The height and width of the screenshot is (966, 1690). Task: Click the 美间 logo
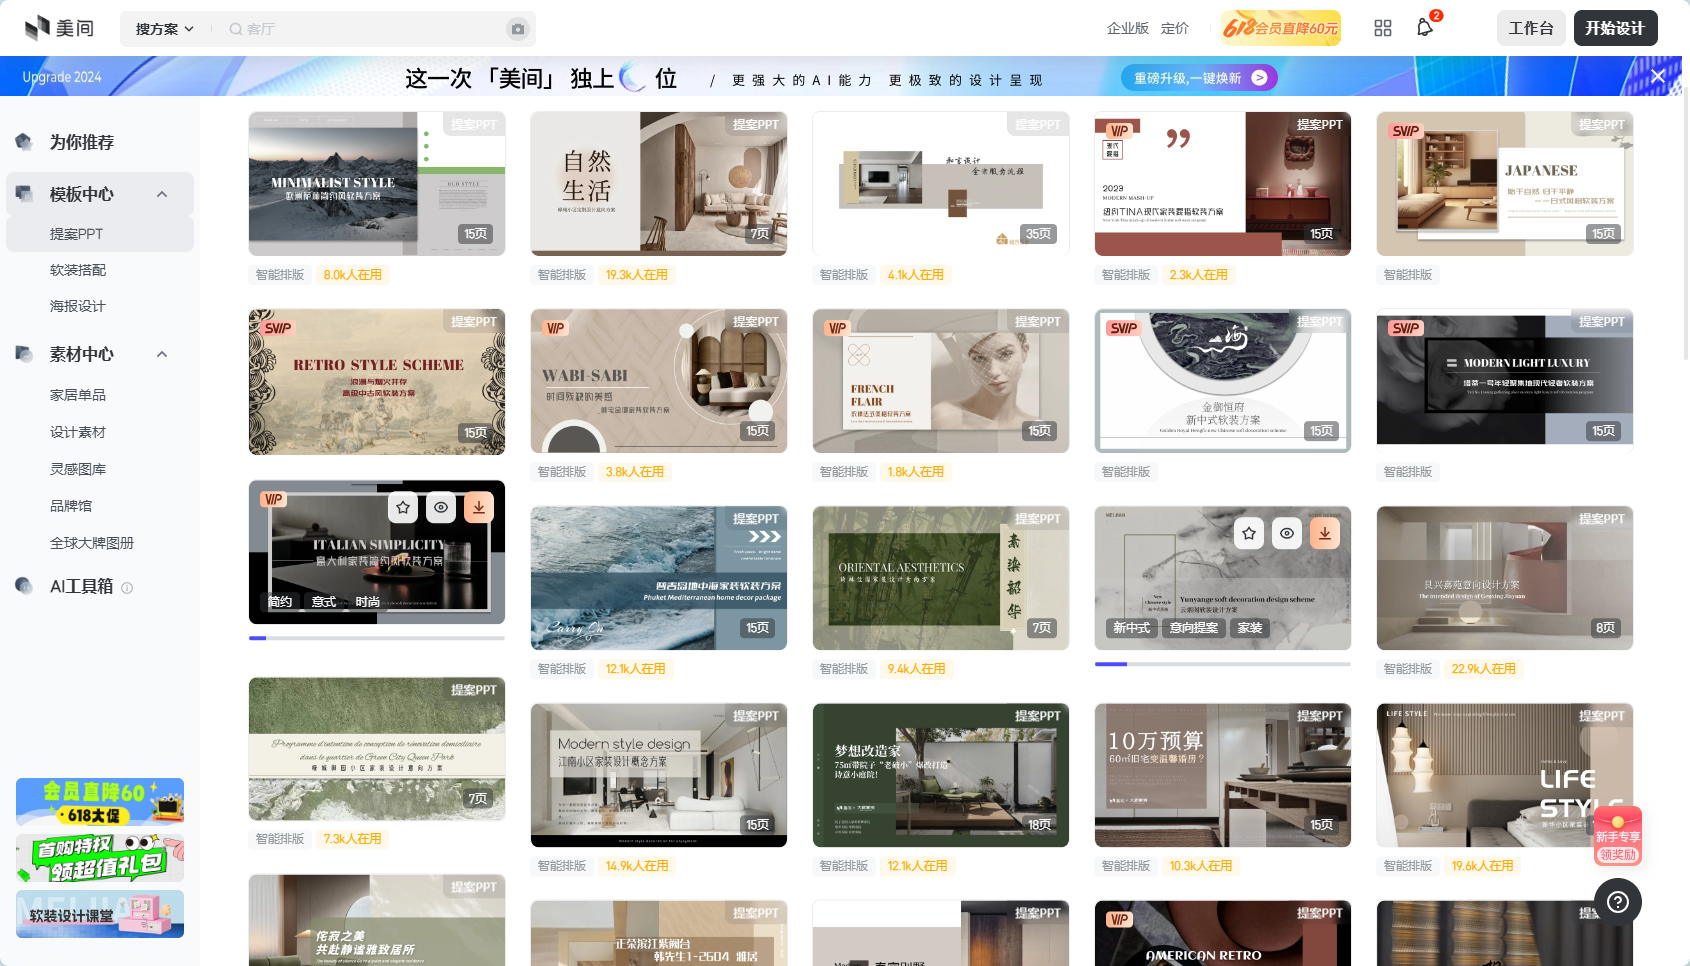pyautogui.click(x=59, y=28)
